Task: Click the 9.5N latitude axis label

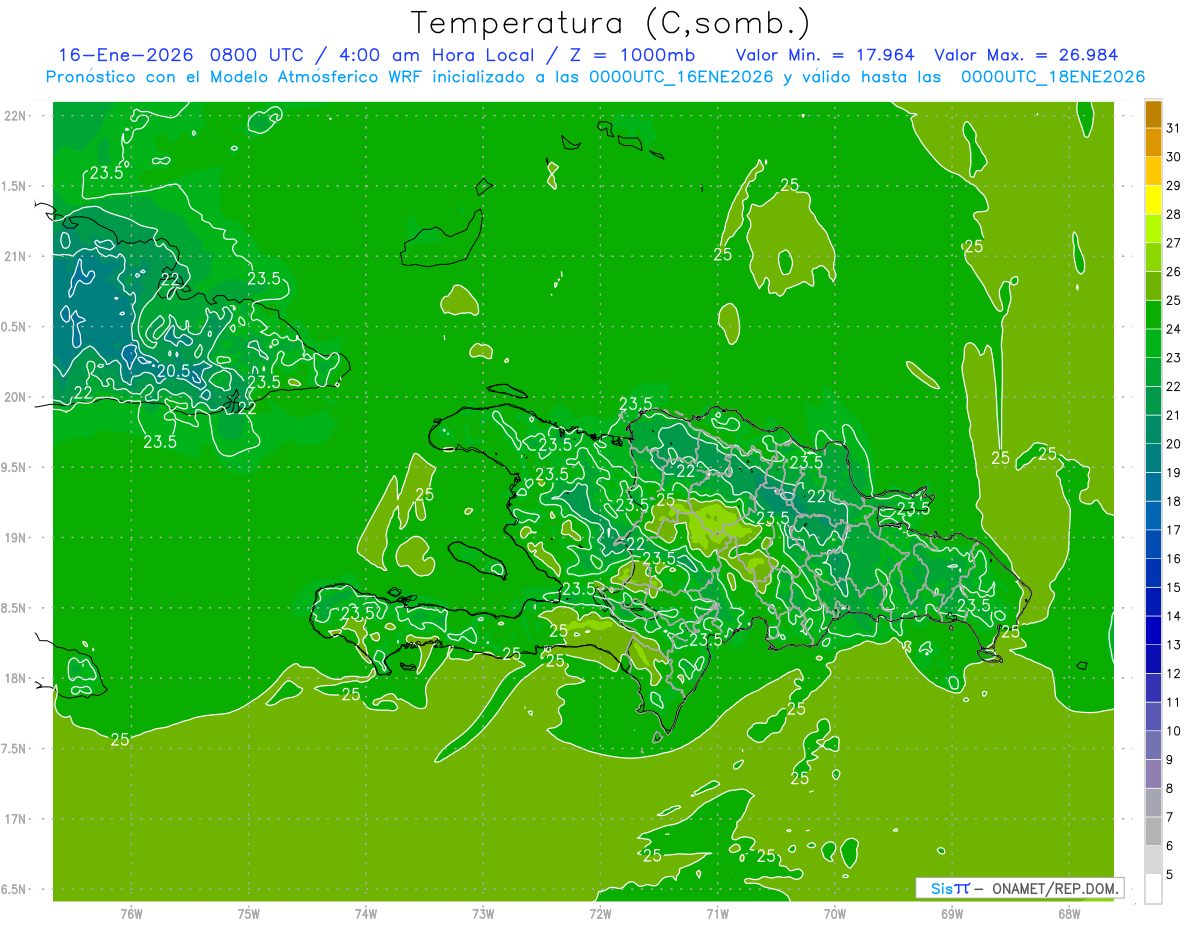Action: pyautogui.click(x=14, y=467)
